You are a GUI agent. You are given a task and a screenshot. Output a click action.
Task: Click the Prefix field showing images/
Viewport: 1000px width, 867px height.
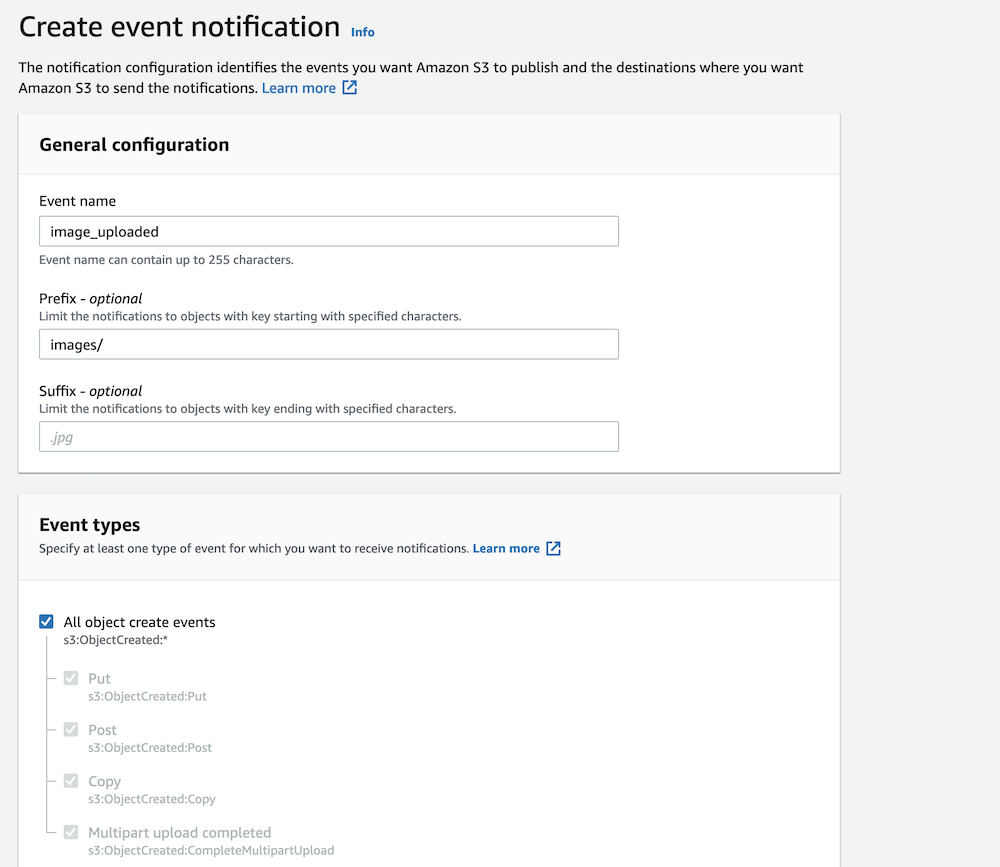329,343
